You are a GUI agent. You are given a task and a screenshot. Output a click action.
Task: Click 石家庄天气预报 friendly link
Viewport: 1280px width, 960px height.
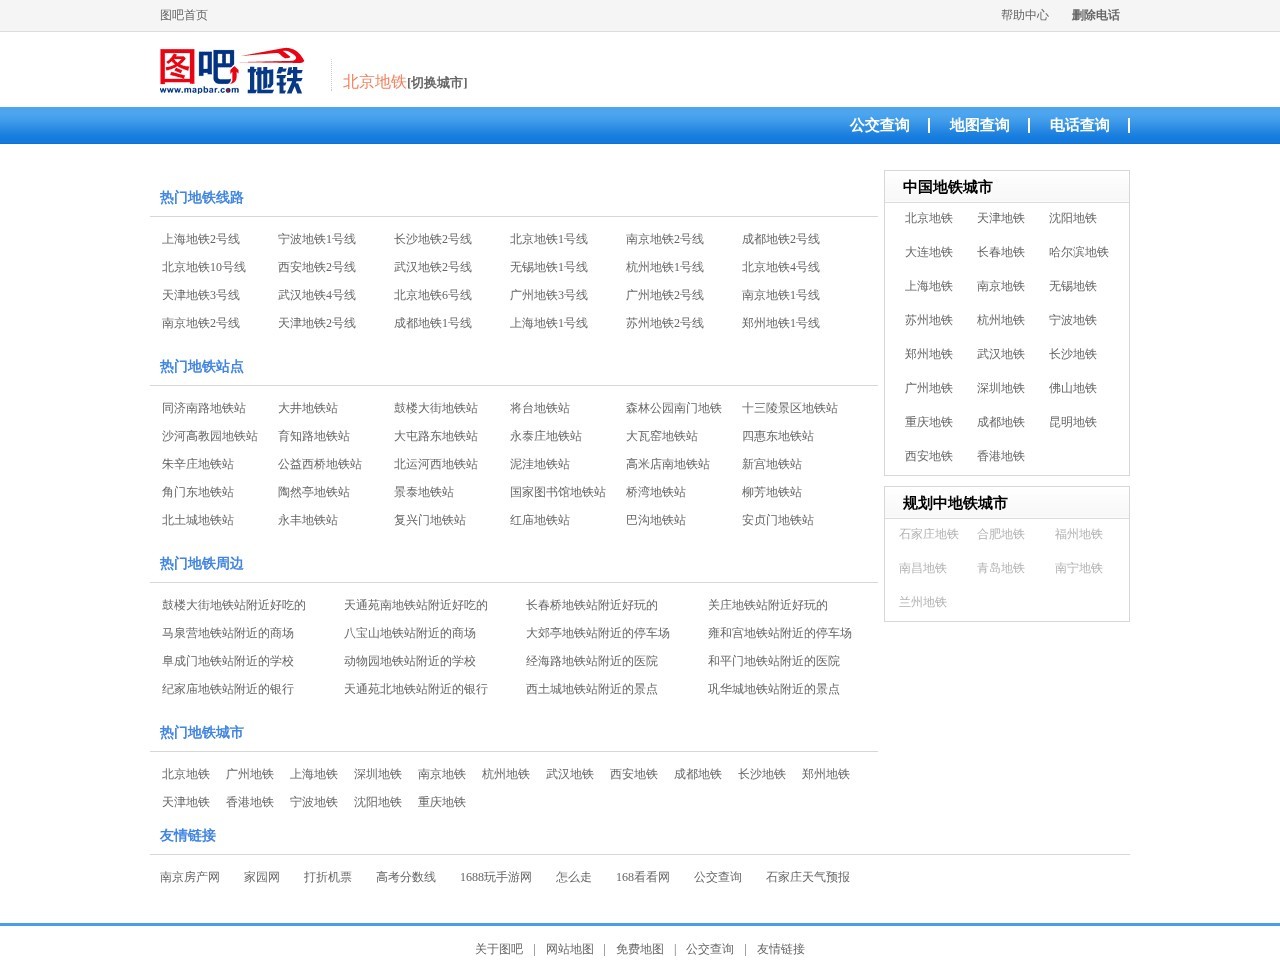point(808,877)
